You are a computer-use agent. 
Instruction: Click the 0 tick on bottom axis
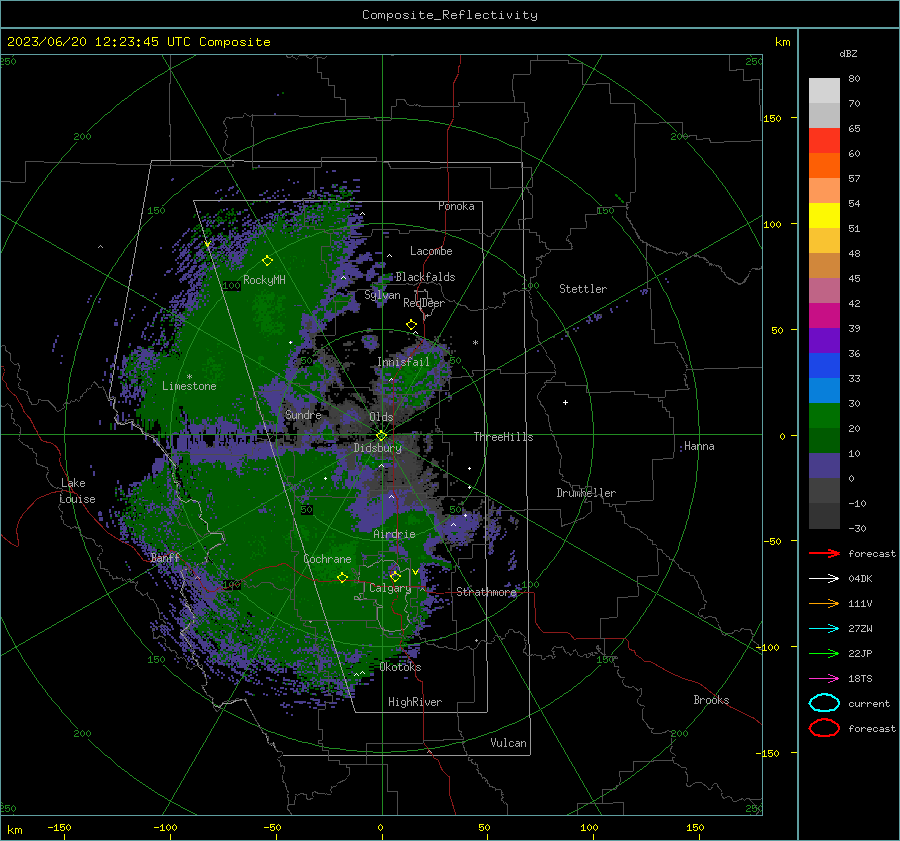[381, 827]
